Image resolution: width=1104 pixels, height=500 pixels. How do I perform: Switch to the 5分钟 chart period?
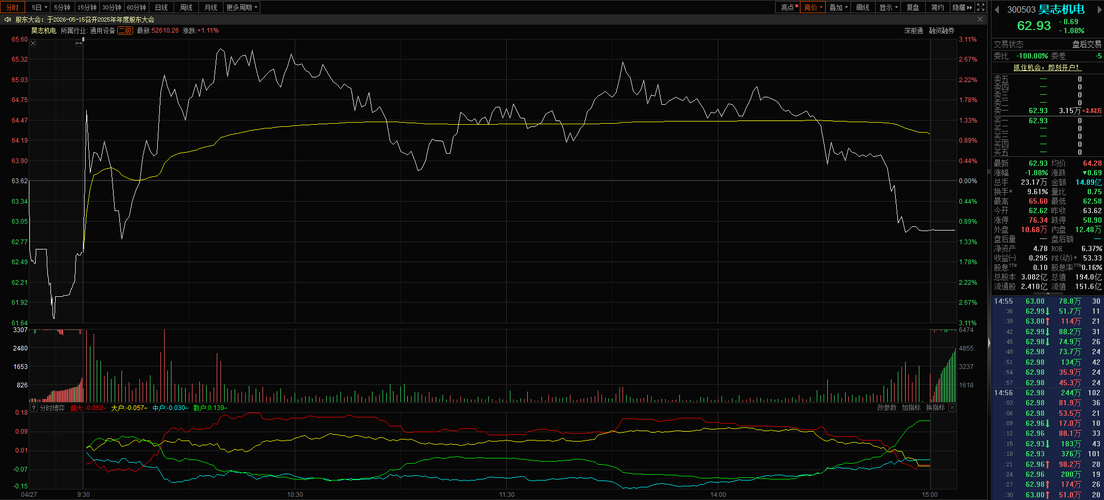tap(62, 7)
